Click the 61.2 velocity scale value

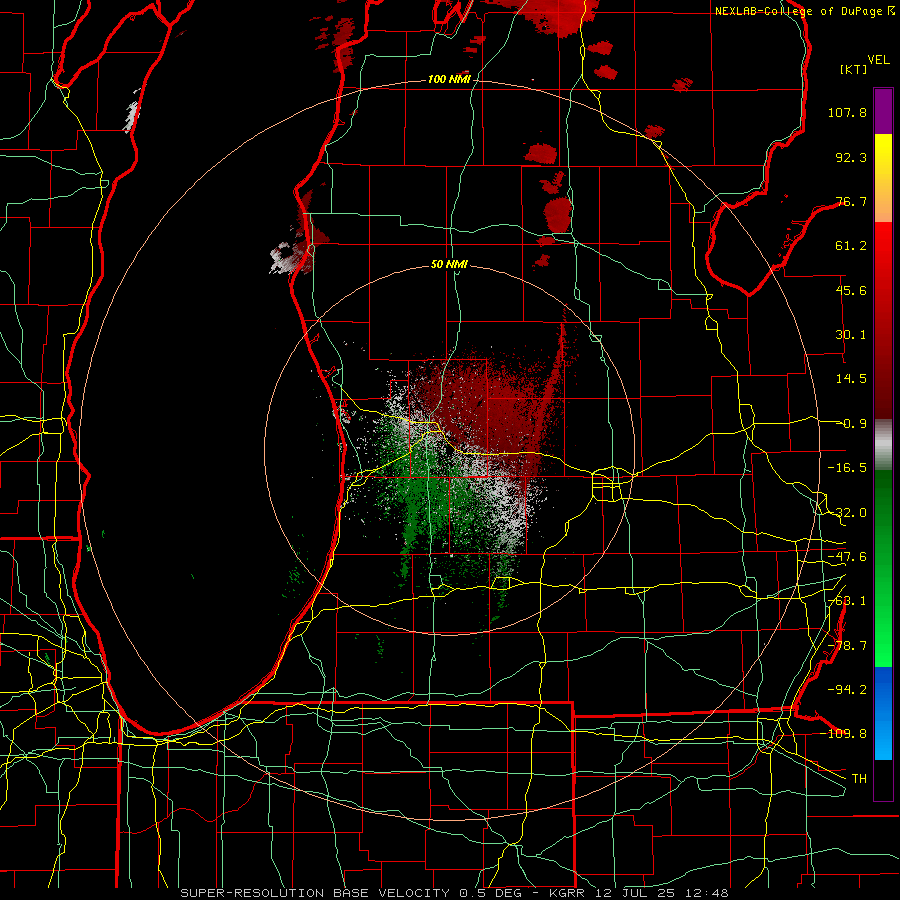tap(851, 246)
